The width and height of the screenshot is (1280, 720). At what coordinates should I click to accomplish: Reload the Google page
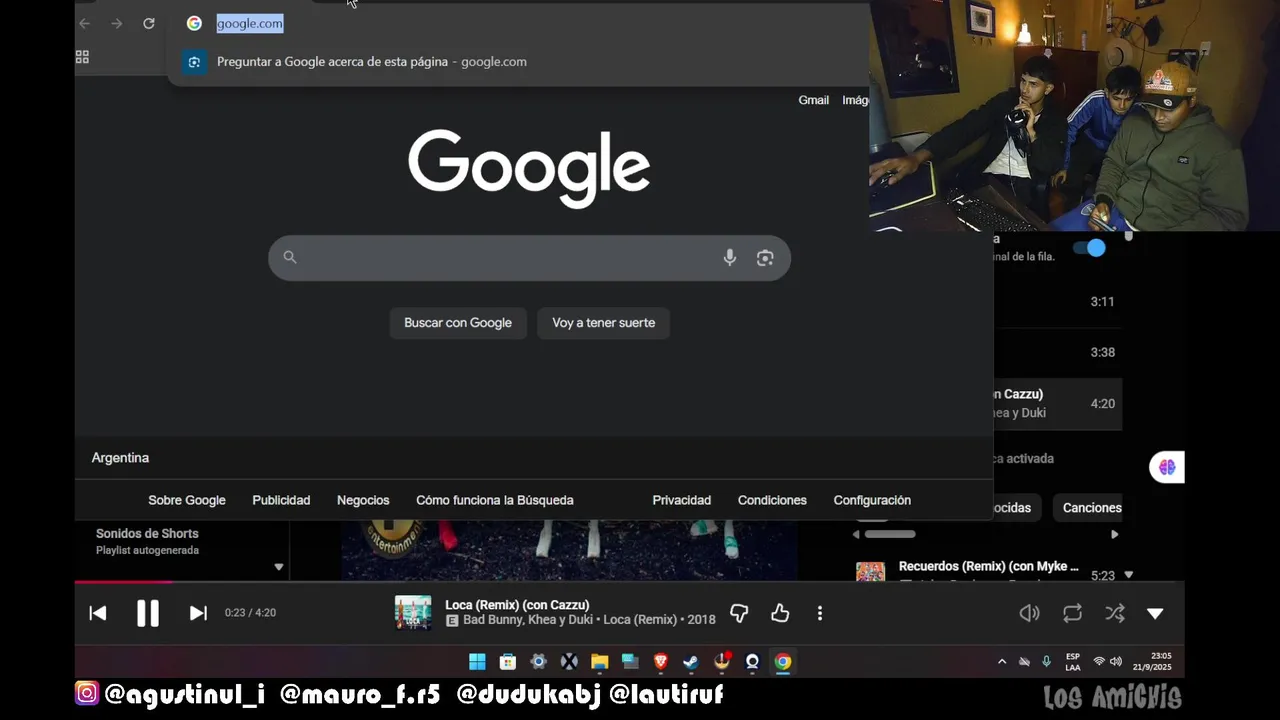[149, 23]
